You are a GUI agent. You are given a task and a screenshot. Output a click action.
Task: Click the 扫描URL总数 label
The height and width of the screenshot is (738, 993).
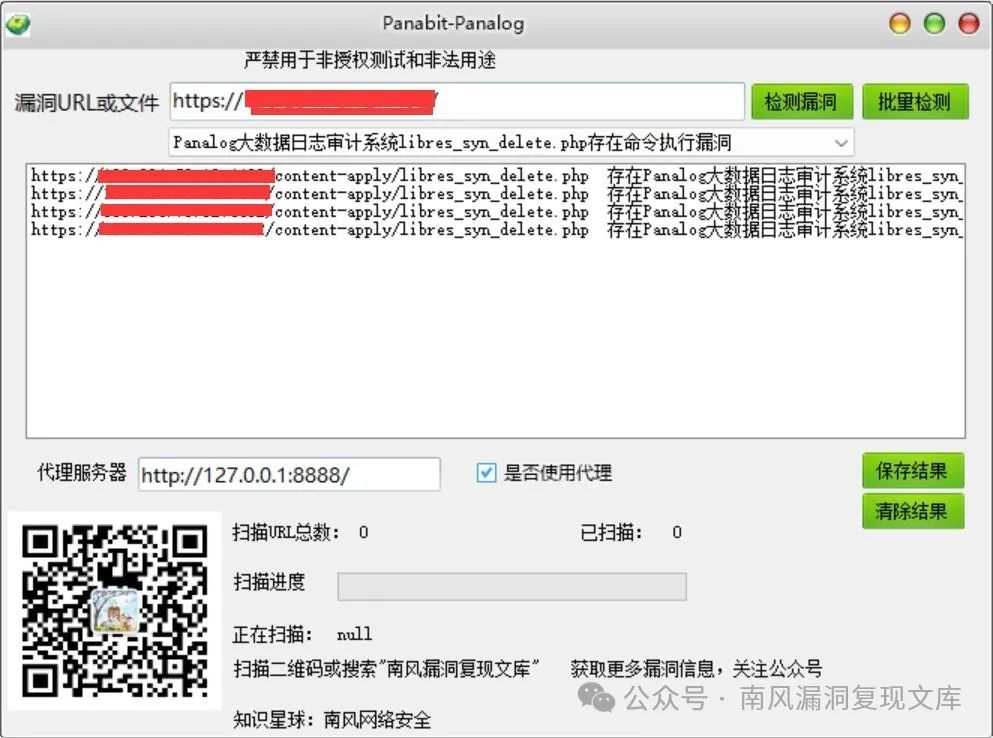point(286,533)
